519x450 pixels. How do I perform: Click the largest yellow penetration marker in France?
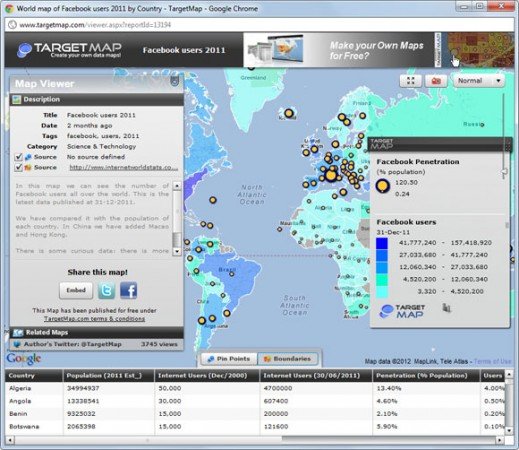331,175
